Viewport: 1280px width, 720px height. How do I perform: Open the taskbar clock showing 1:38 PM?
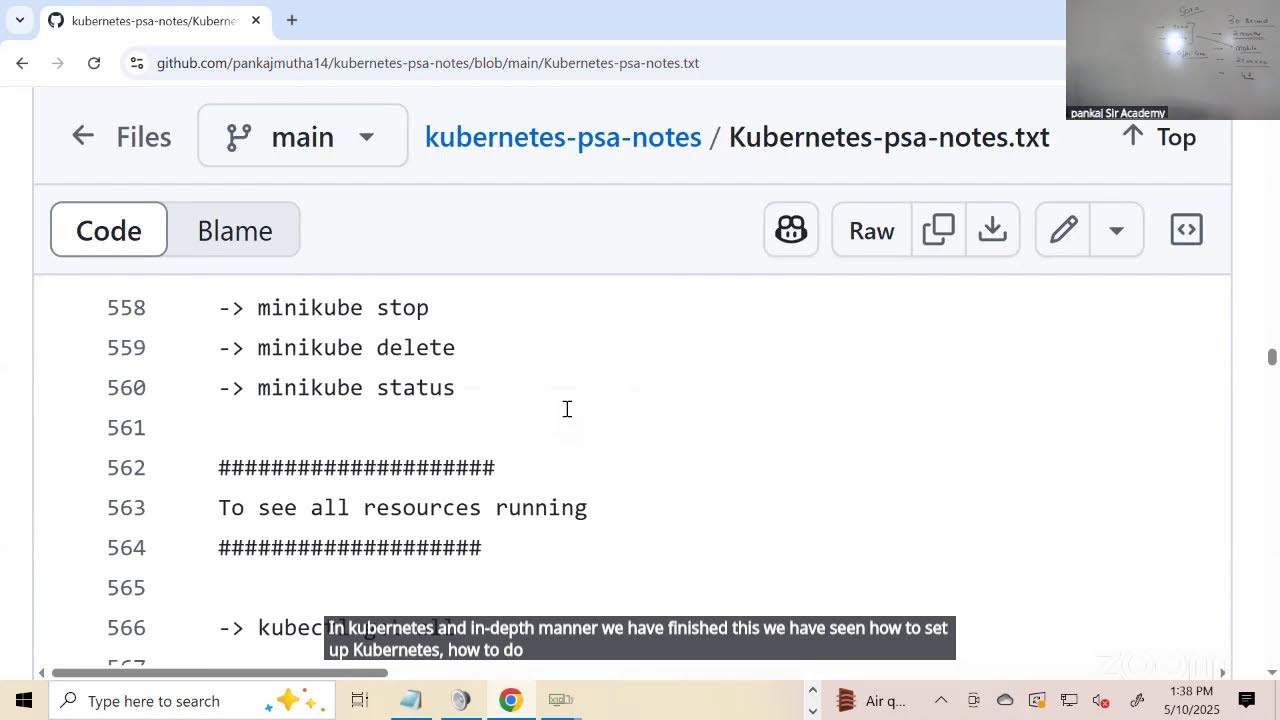pos(1191,700)
